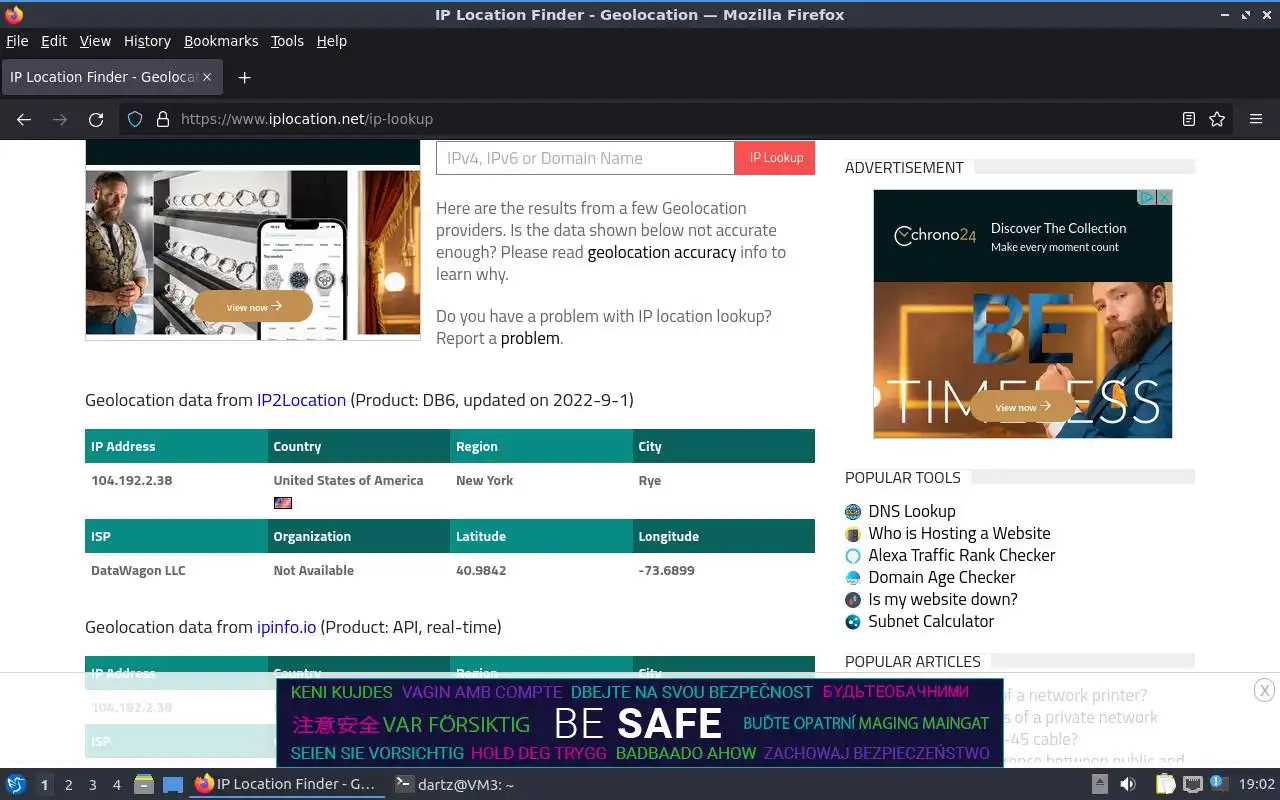Reload the current page
1280x800 pixels.
[x=96, y=119]
